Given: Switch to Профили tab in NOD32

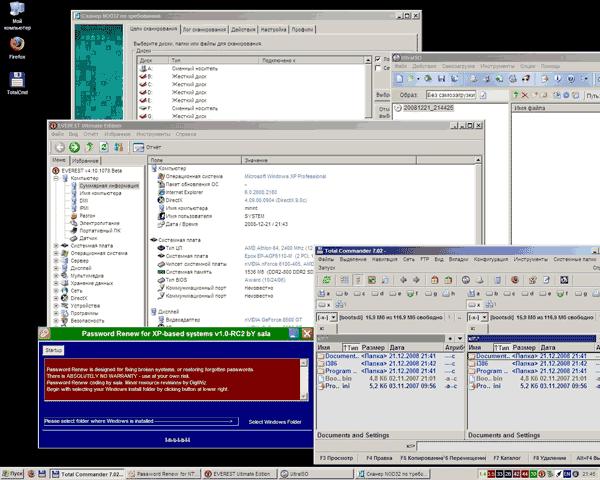Looking at the screenshot, I should pos(302,29).
